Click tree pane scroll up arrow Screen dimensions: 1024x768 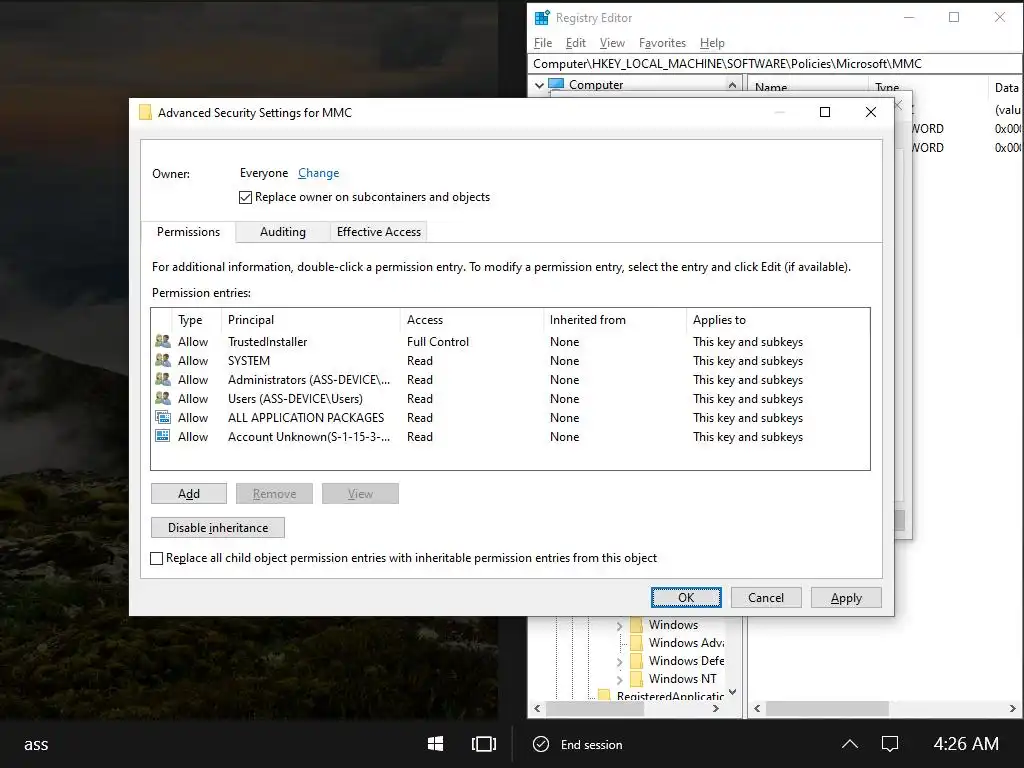click(733, 85)
